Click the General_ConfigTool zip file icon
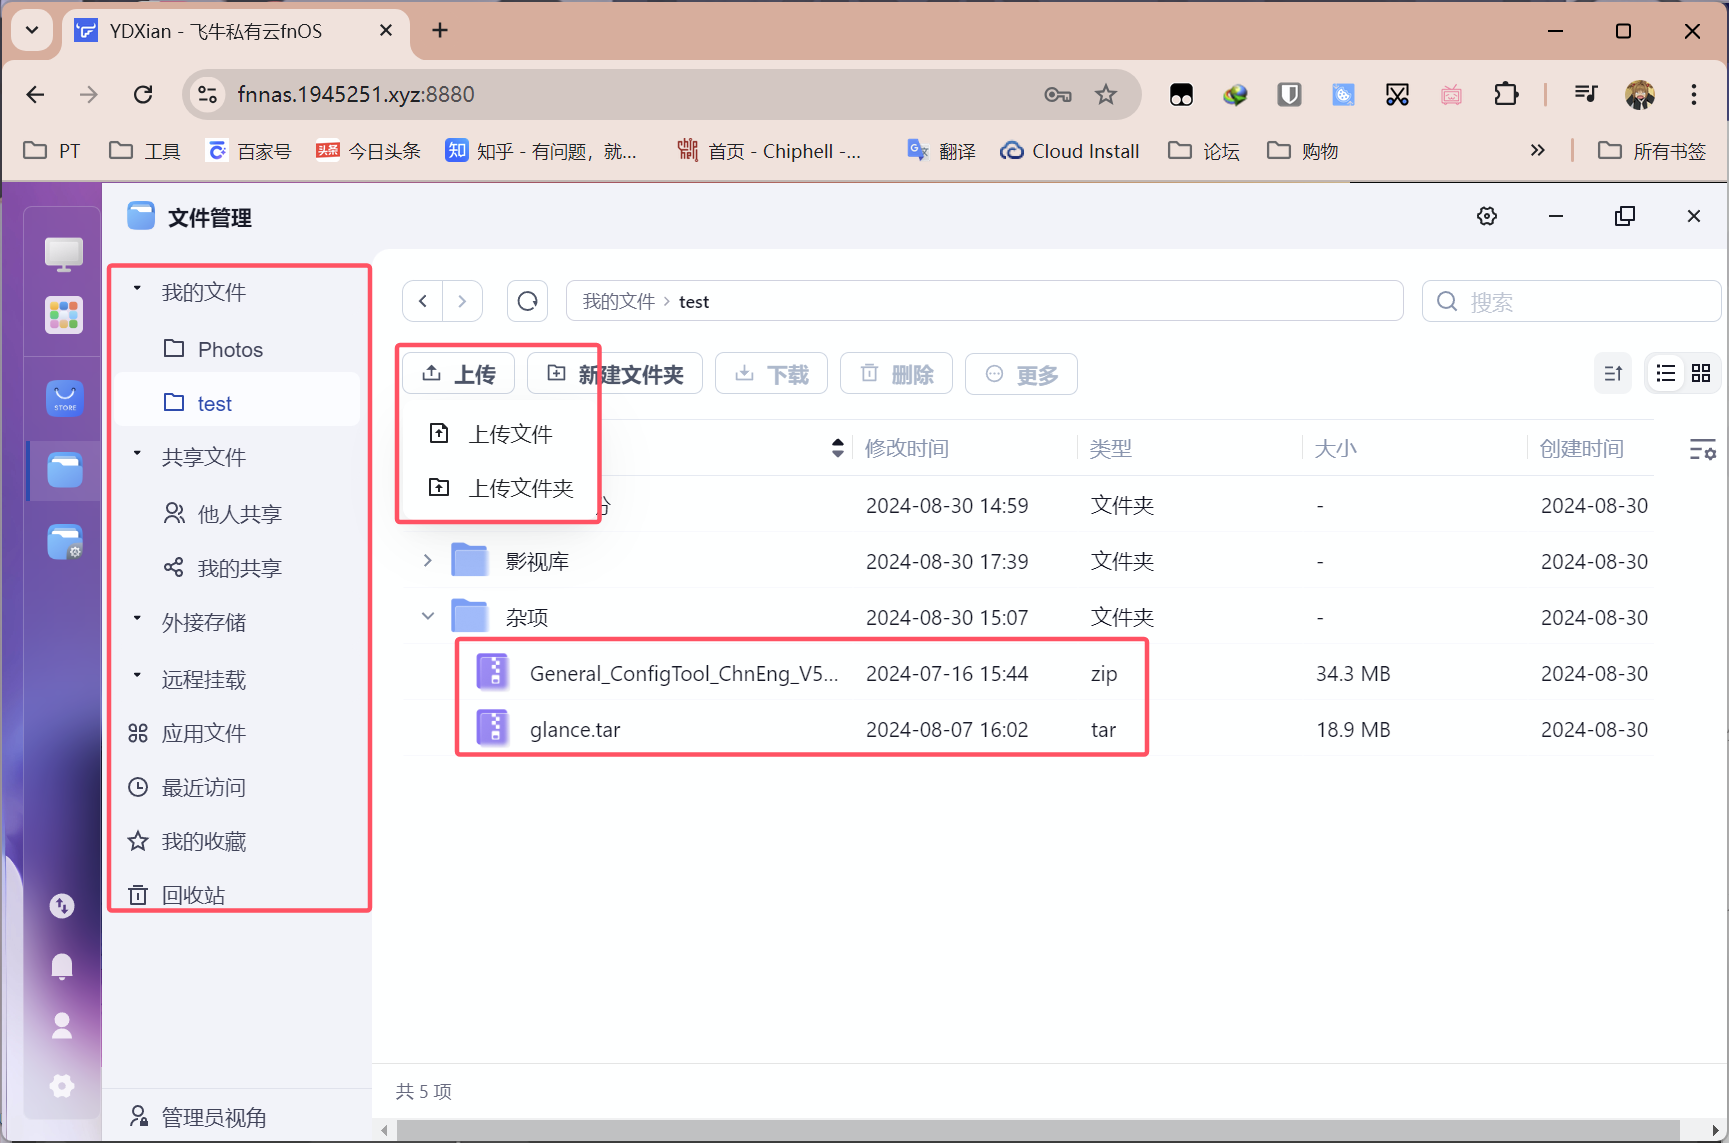 click(x=493, y=672)
